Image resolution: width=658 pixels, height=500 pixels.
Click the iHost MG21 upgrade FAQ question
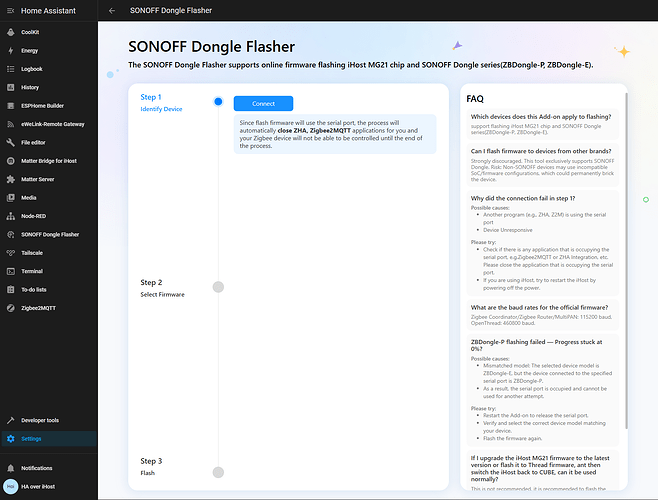(x=540, y=469)
